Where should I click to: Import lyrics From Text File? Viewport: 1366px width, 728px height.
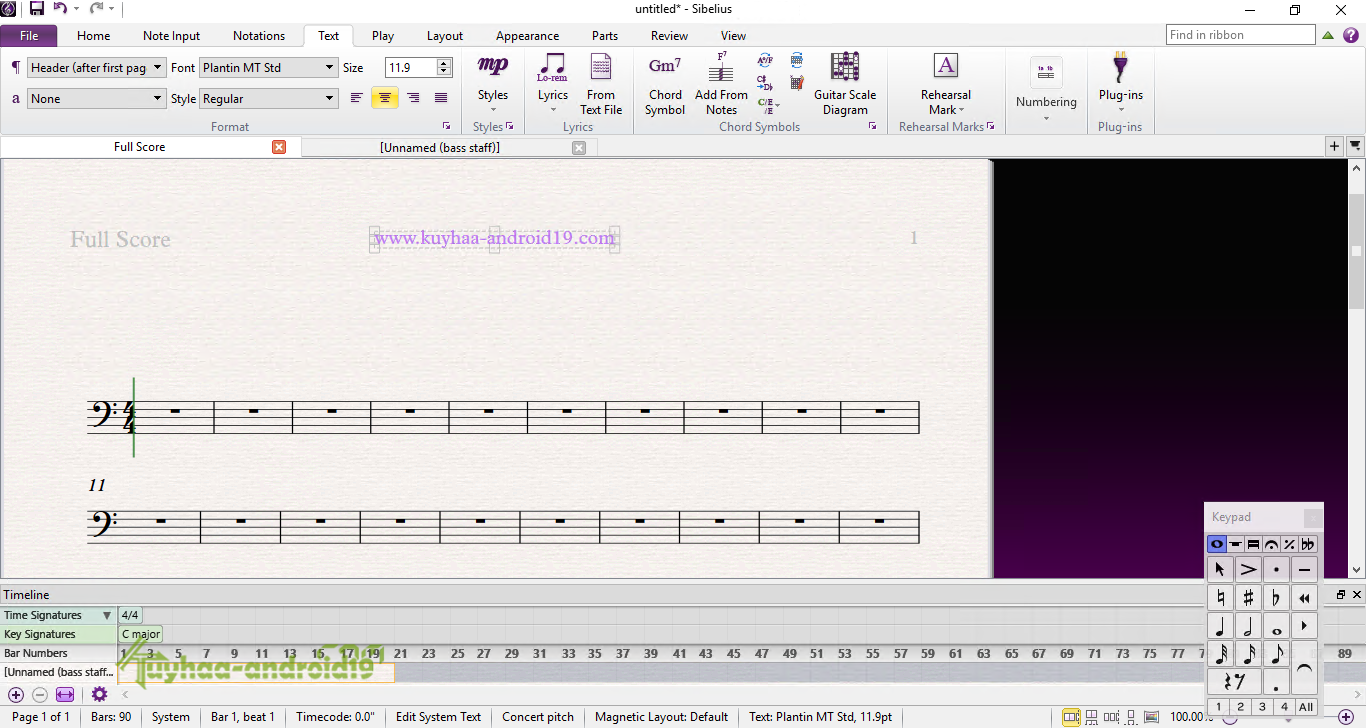(x=601, y=84)
